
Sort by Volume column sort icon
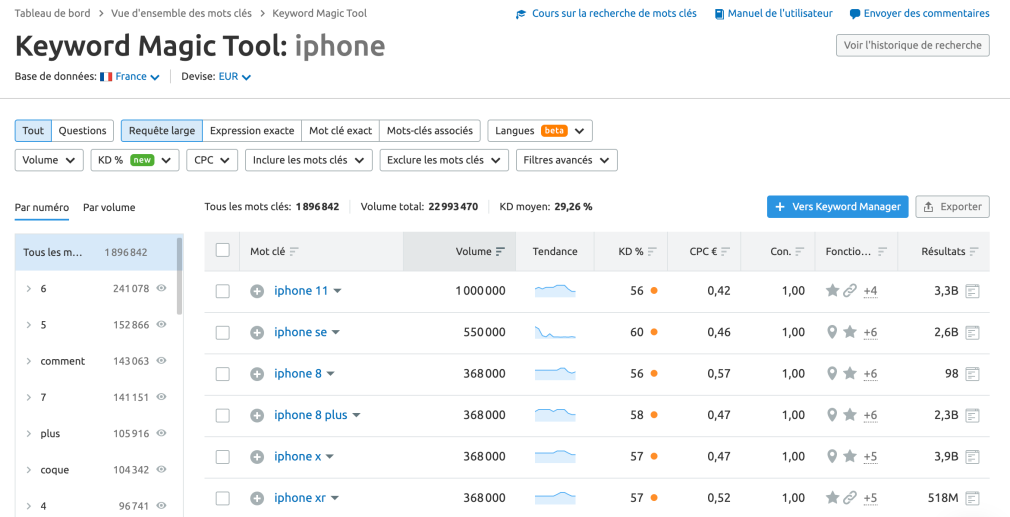500,252
